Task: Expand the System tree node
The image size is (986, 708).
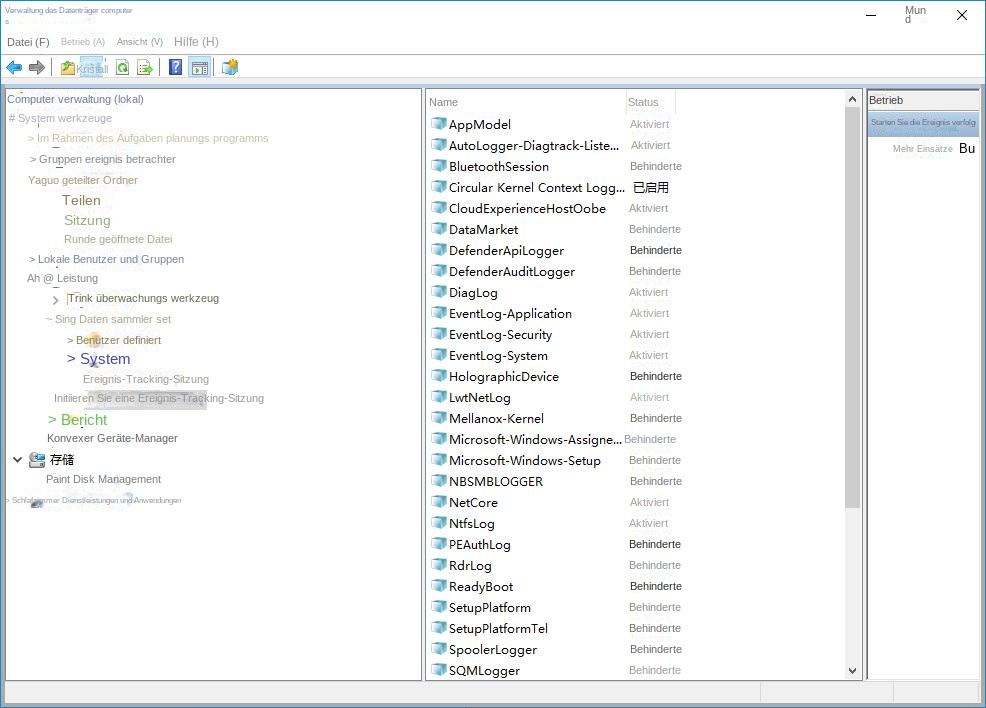Action: (72, 359)
